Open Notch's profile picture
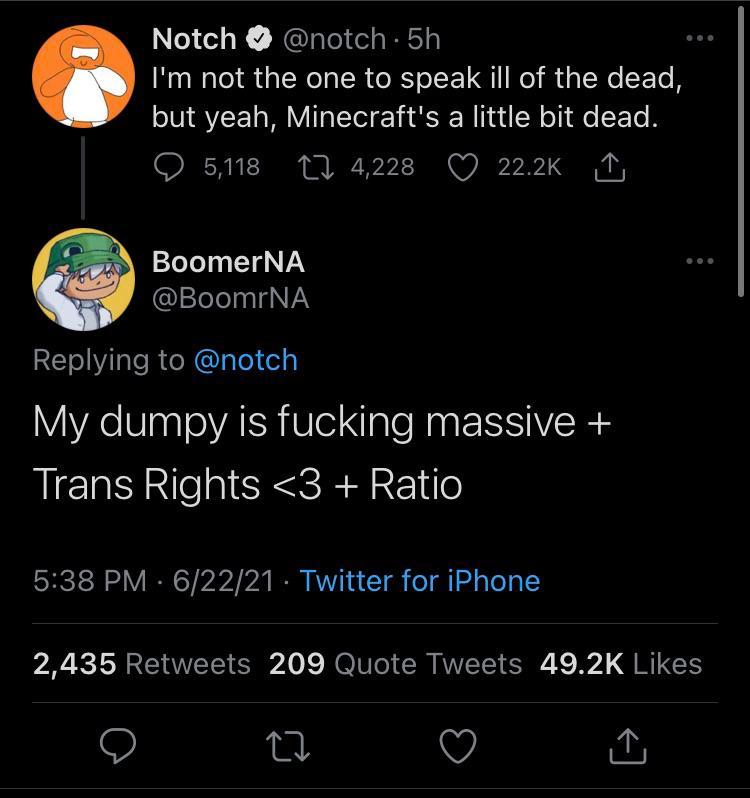Viewport: 750px width, 798px height. (x=83, y=75)
